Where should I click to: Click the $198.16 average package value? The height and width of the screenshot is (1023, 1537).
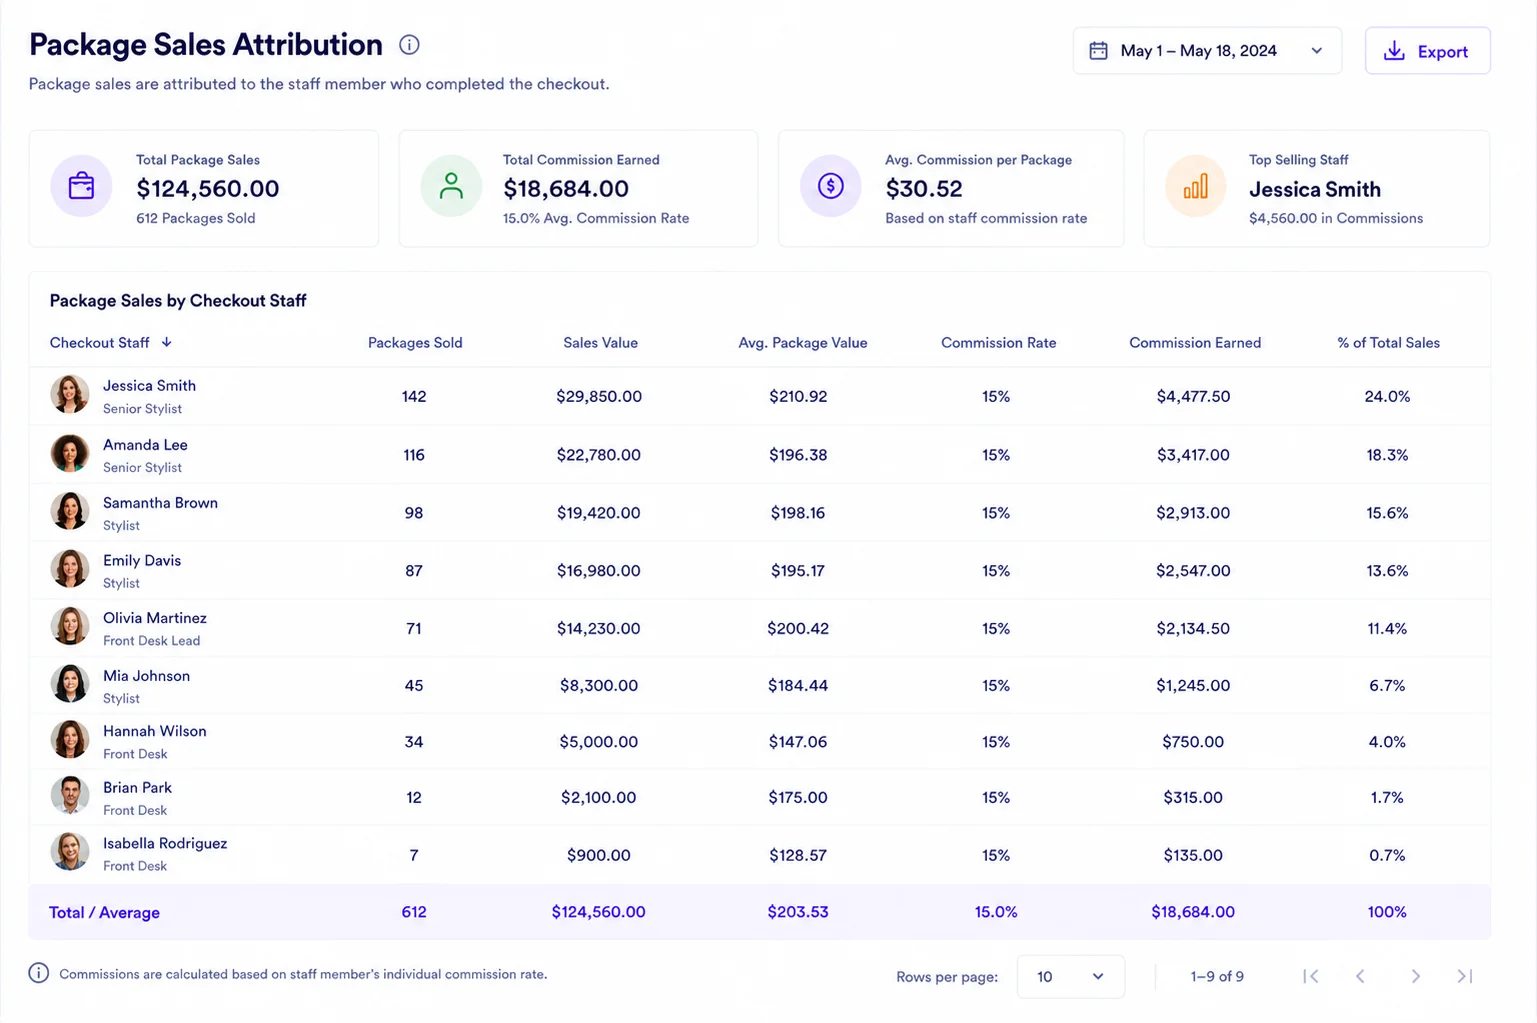point(798,513)
